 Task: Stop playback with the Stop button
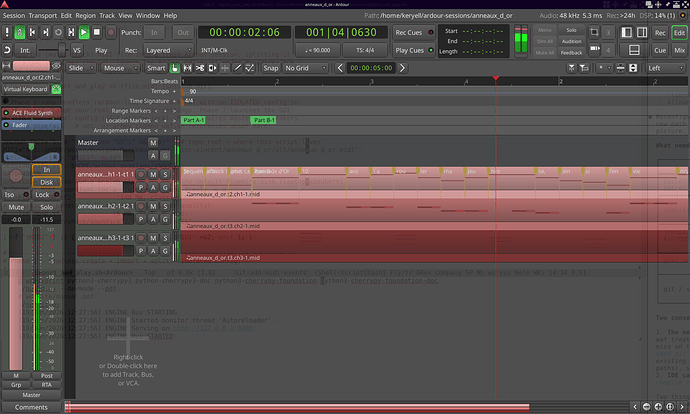[x=97, y=32]
